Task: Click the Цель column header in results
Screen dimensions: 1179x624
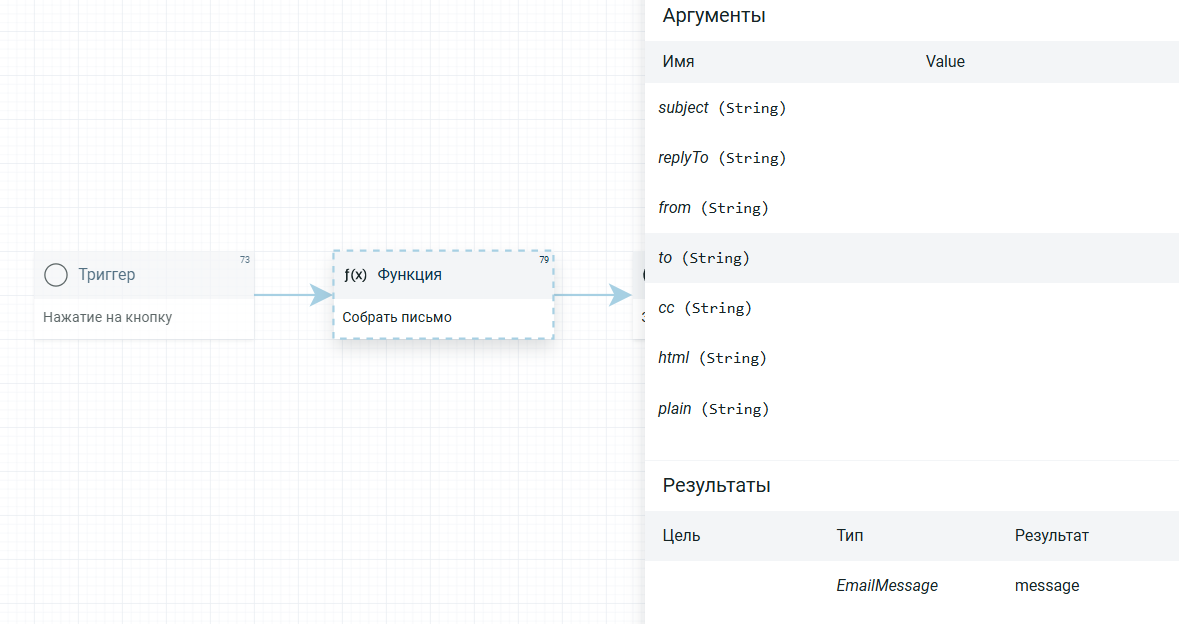Action: 681,536
